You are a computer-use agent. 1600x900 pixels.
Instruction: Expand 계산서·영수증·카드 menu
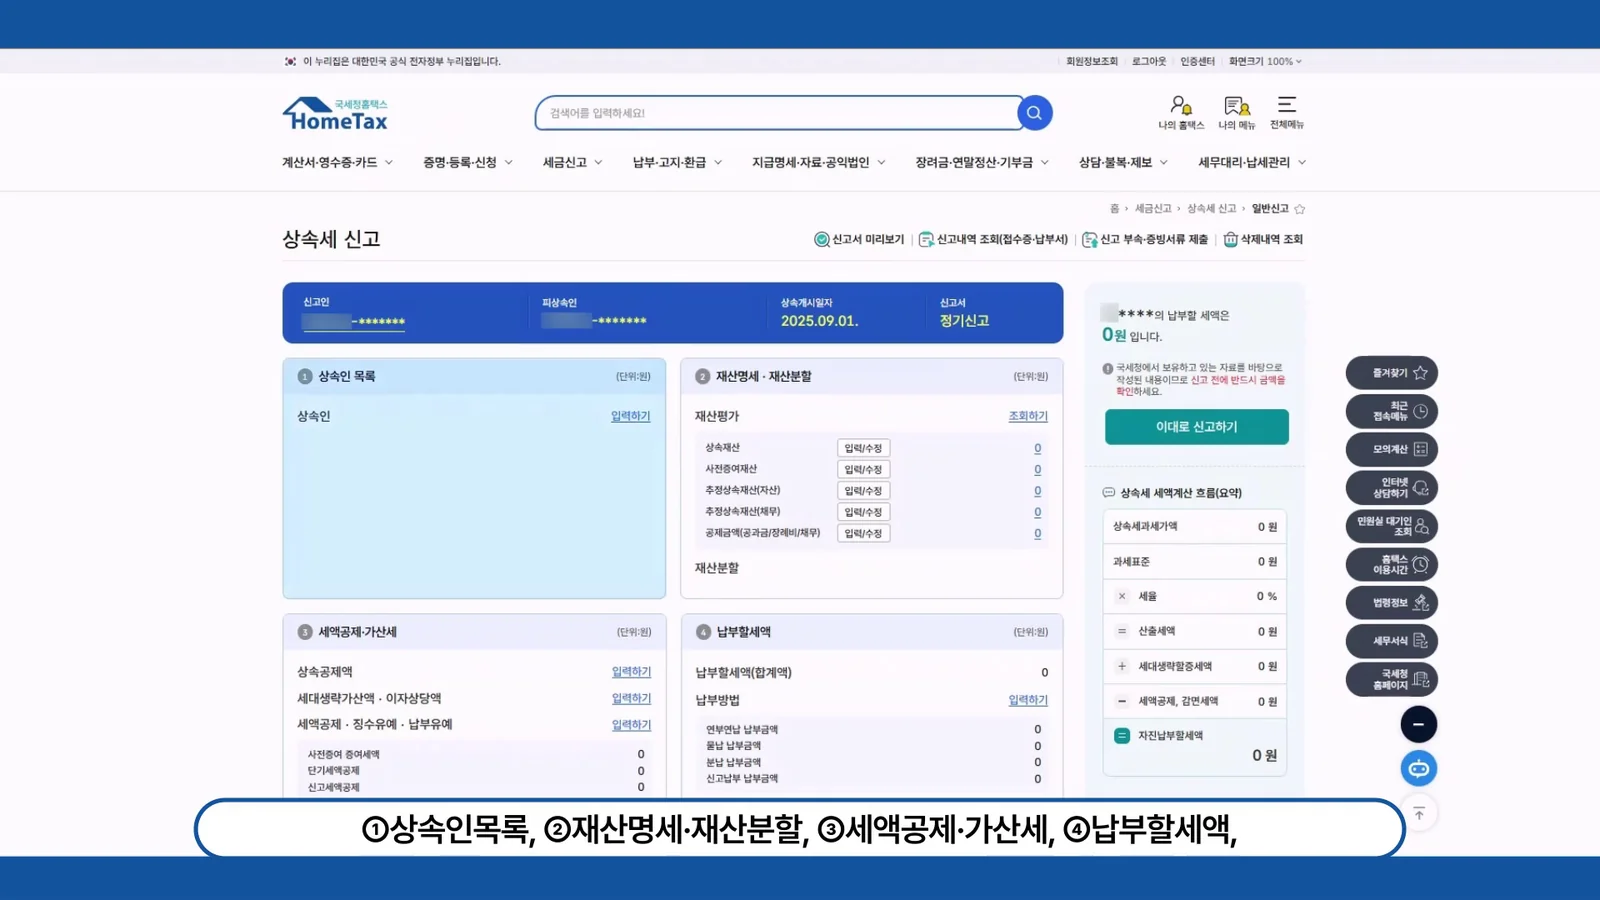337,162
